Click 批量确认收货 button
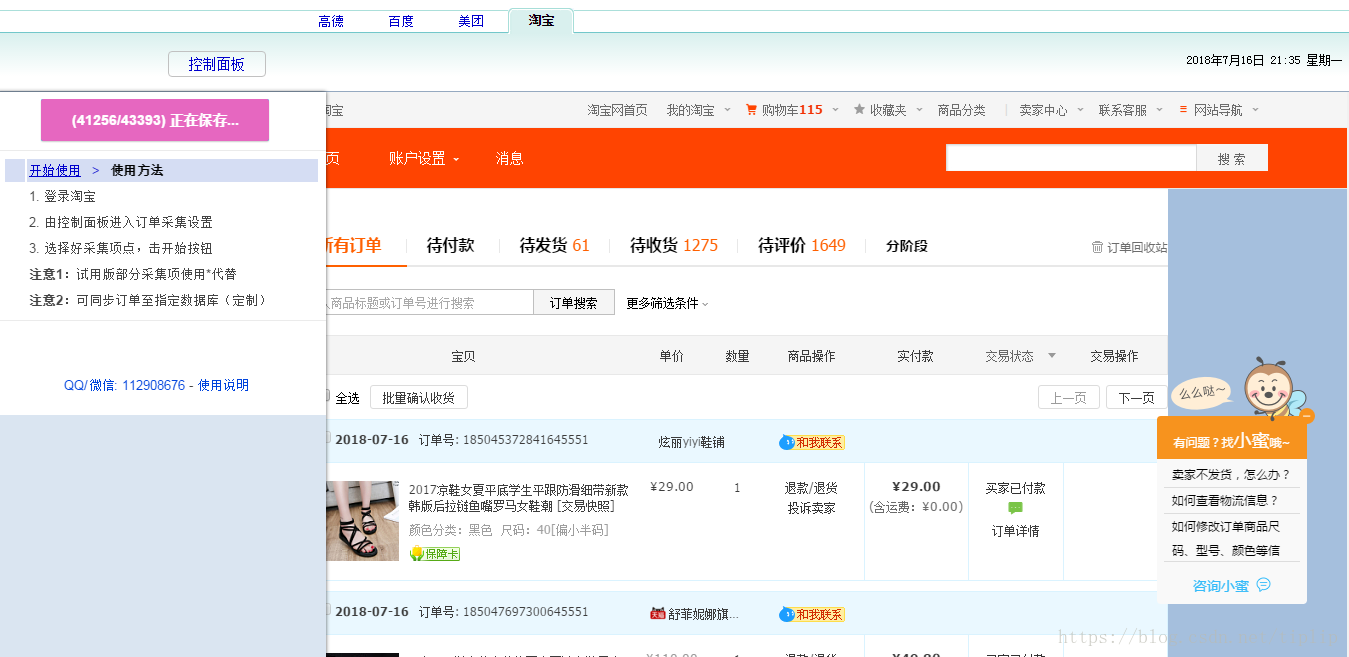Screen dimensions: 1349x657 (x=419, y=397)
